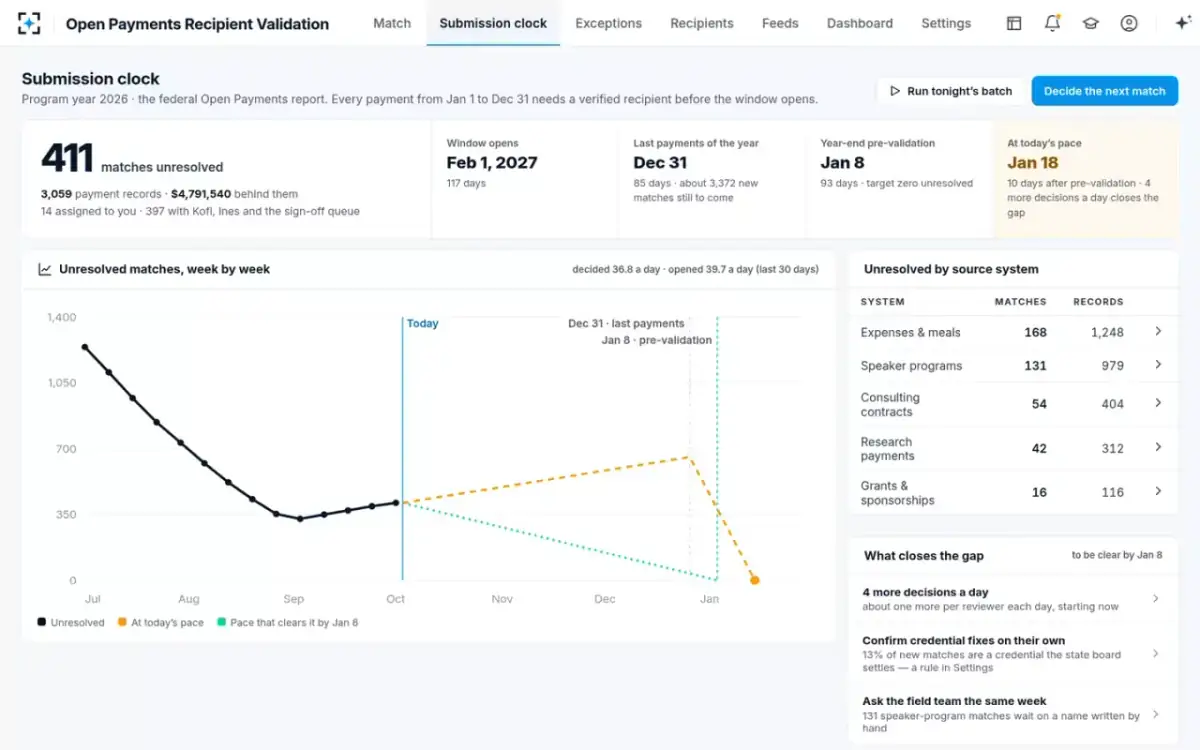Image resolution: width=1200 pixels, height=750 pixels.
Task: Open the notifications bell
Action: tap(1052, 23)
